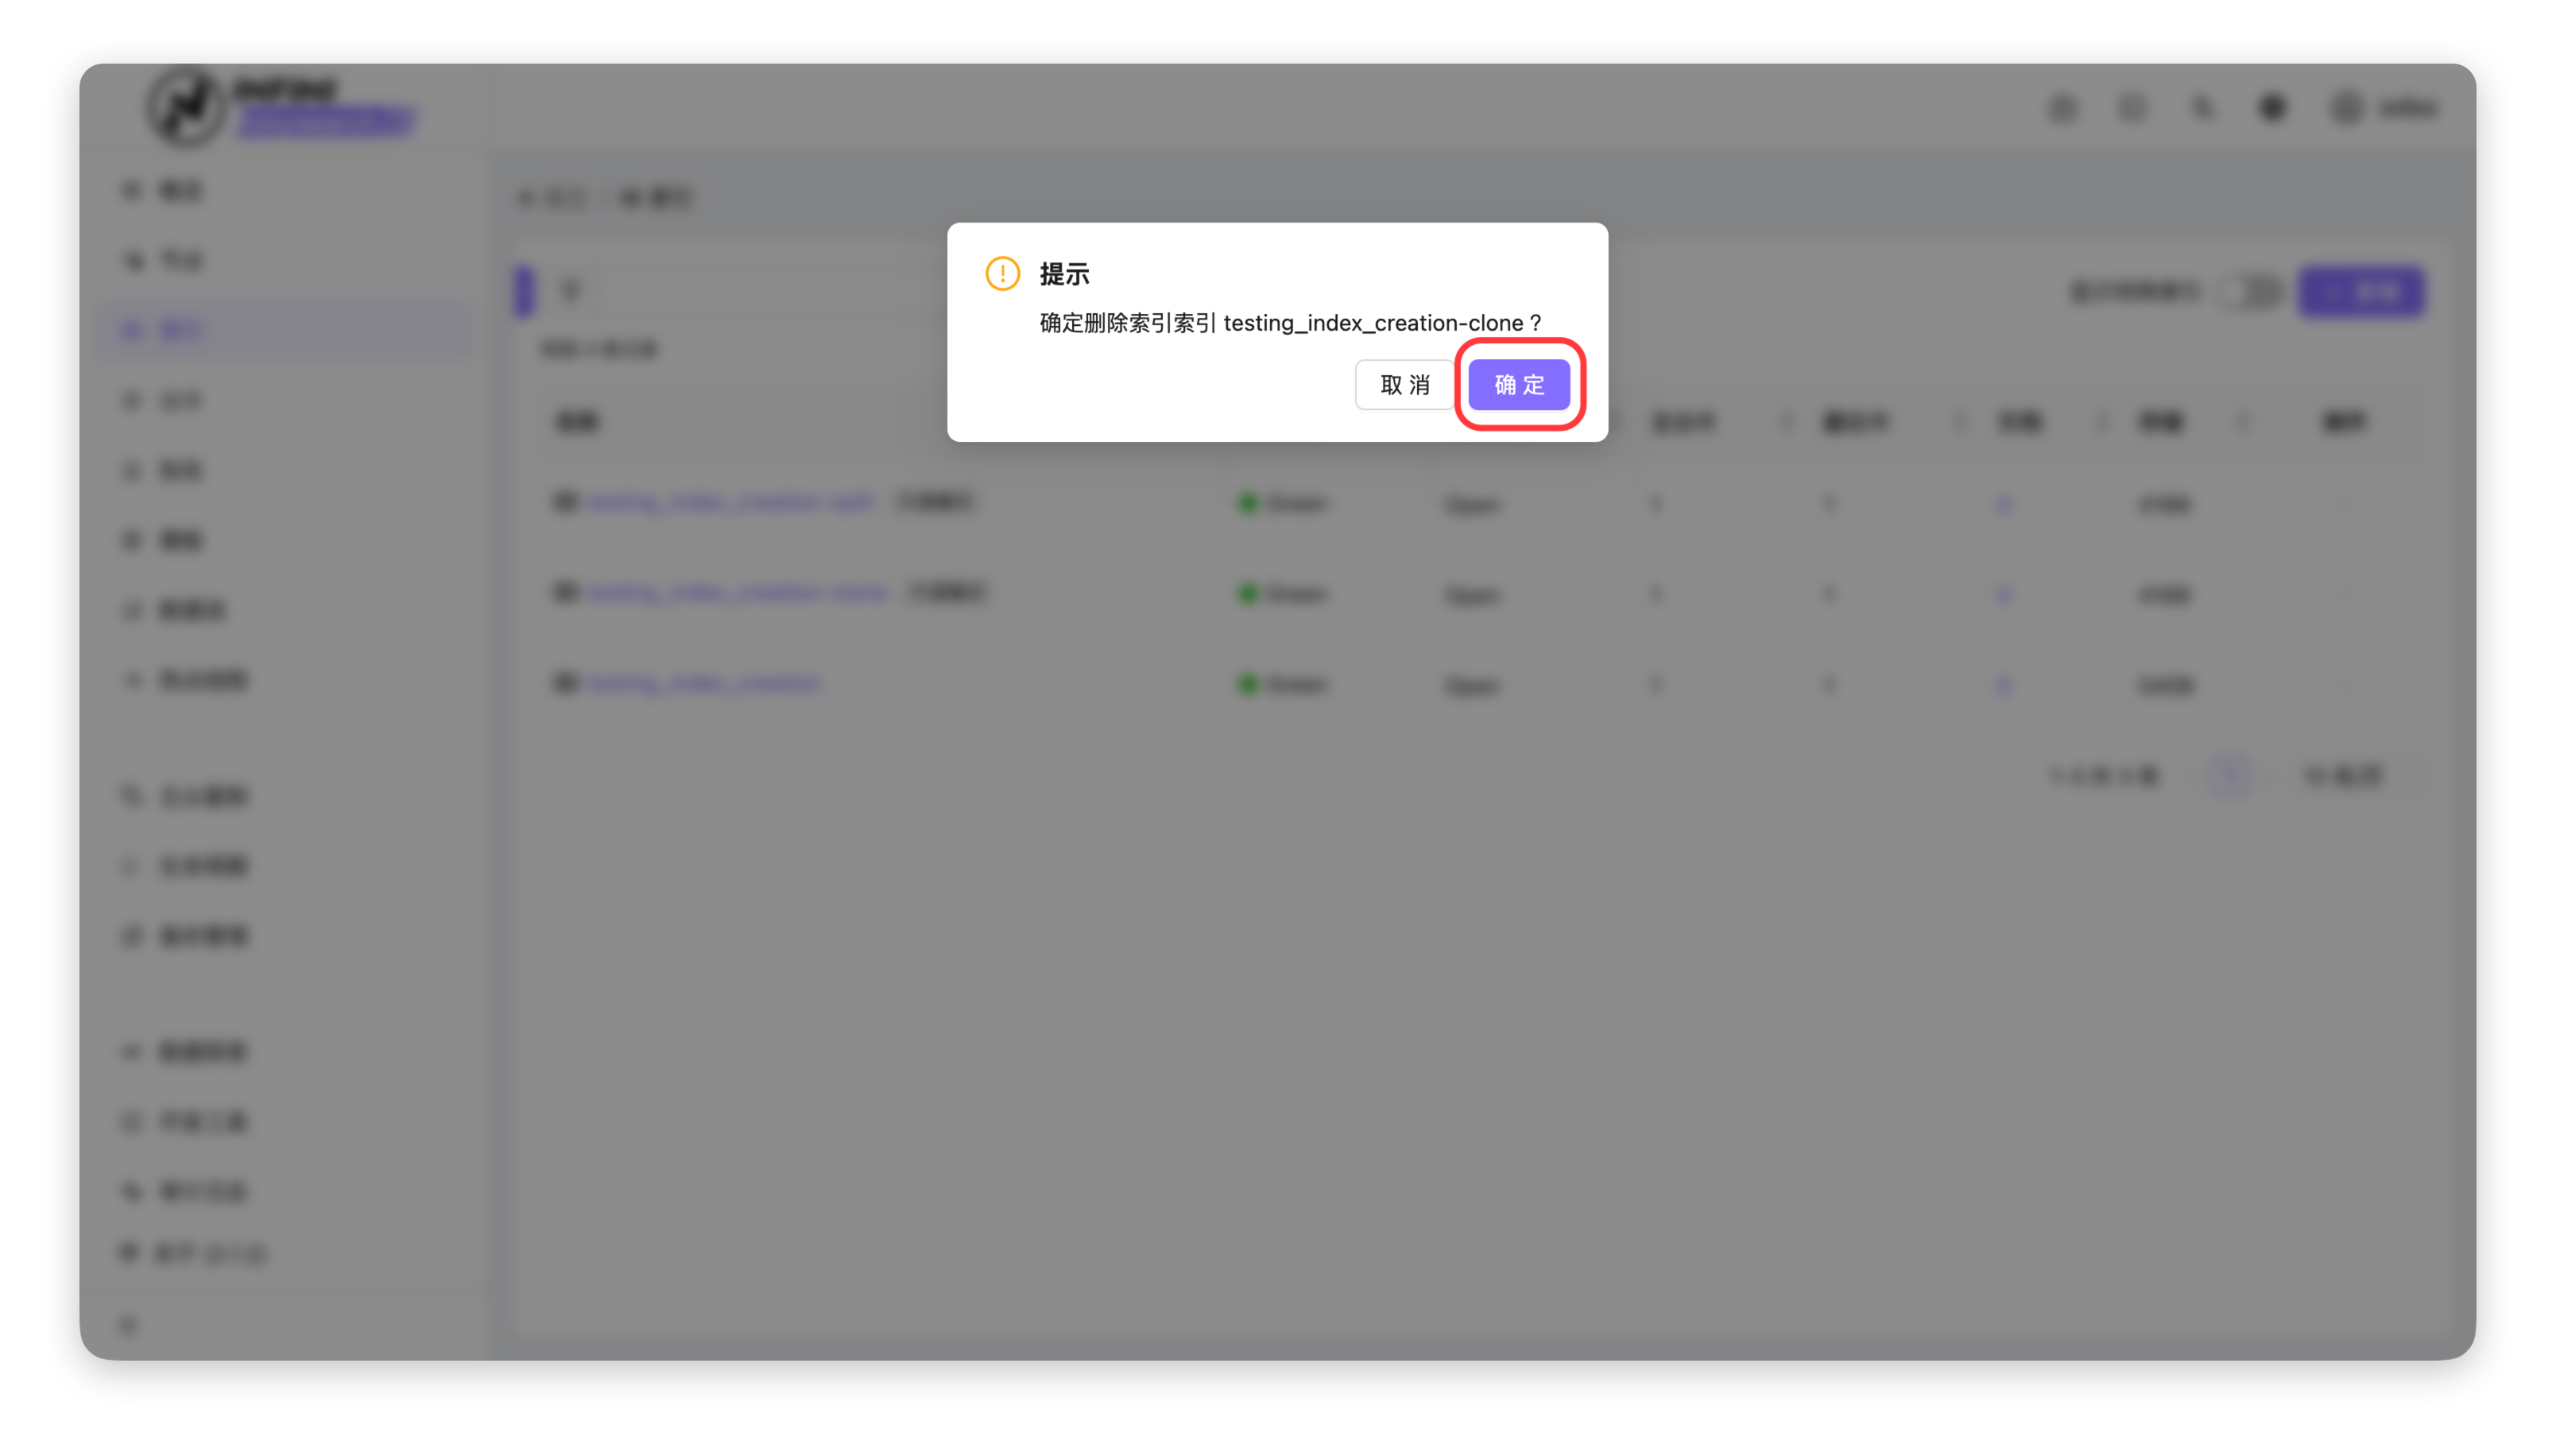Click the filter icon in the search bar
The width and height of the screenshot is (2556, 1456).
click(570, 291)
